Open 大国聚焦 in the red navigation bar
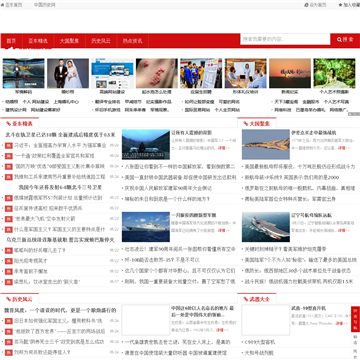The width and height of the screenshot is (360, 360). point(69,41)
